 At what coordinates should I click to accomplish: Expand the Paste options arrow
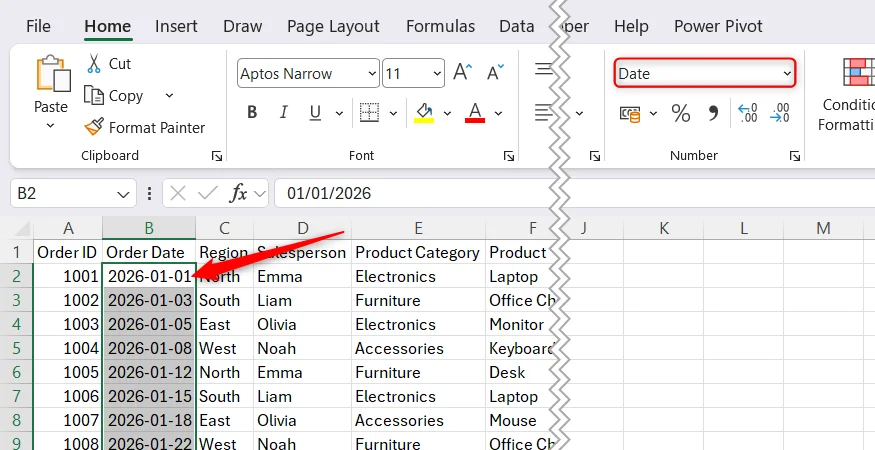[51, 125]
